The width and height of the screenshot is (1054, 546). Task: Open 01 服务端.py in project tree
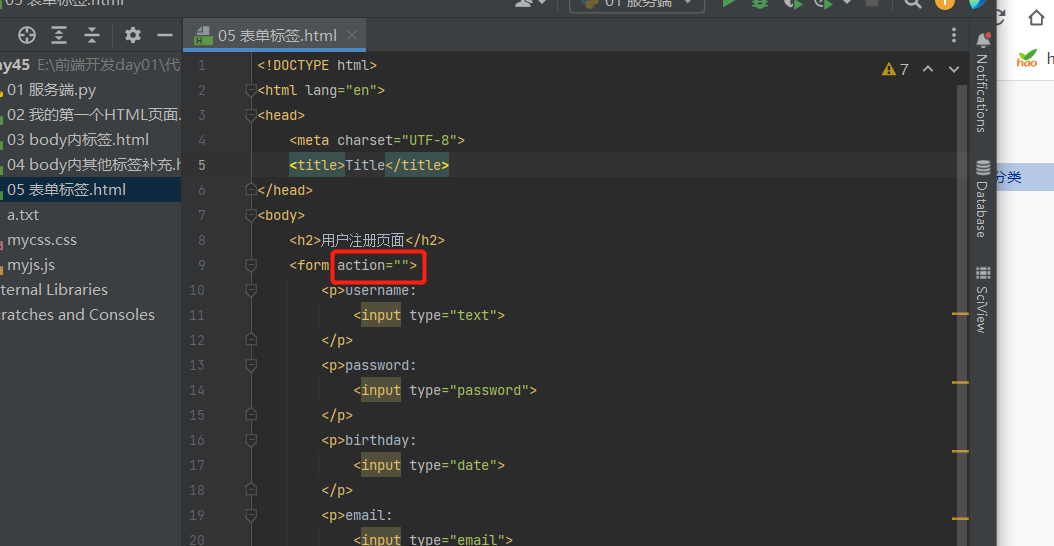pos(52,90)
